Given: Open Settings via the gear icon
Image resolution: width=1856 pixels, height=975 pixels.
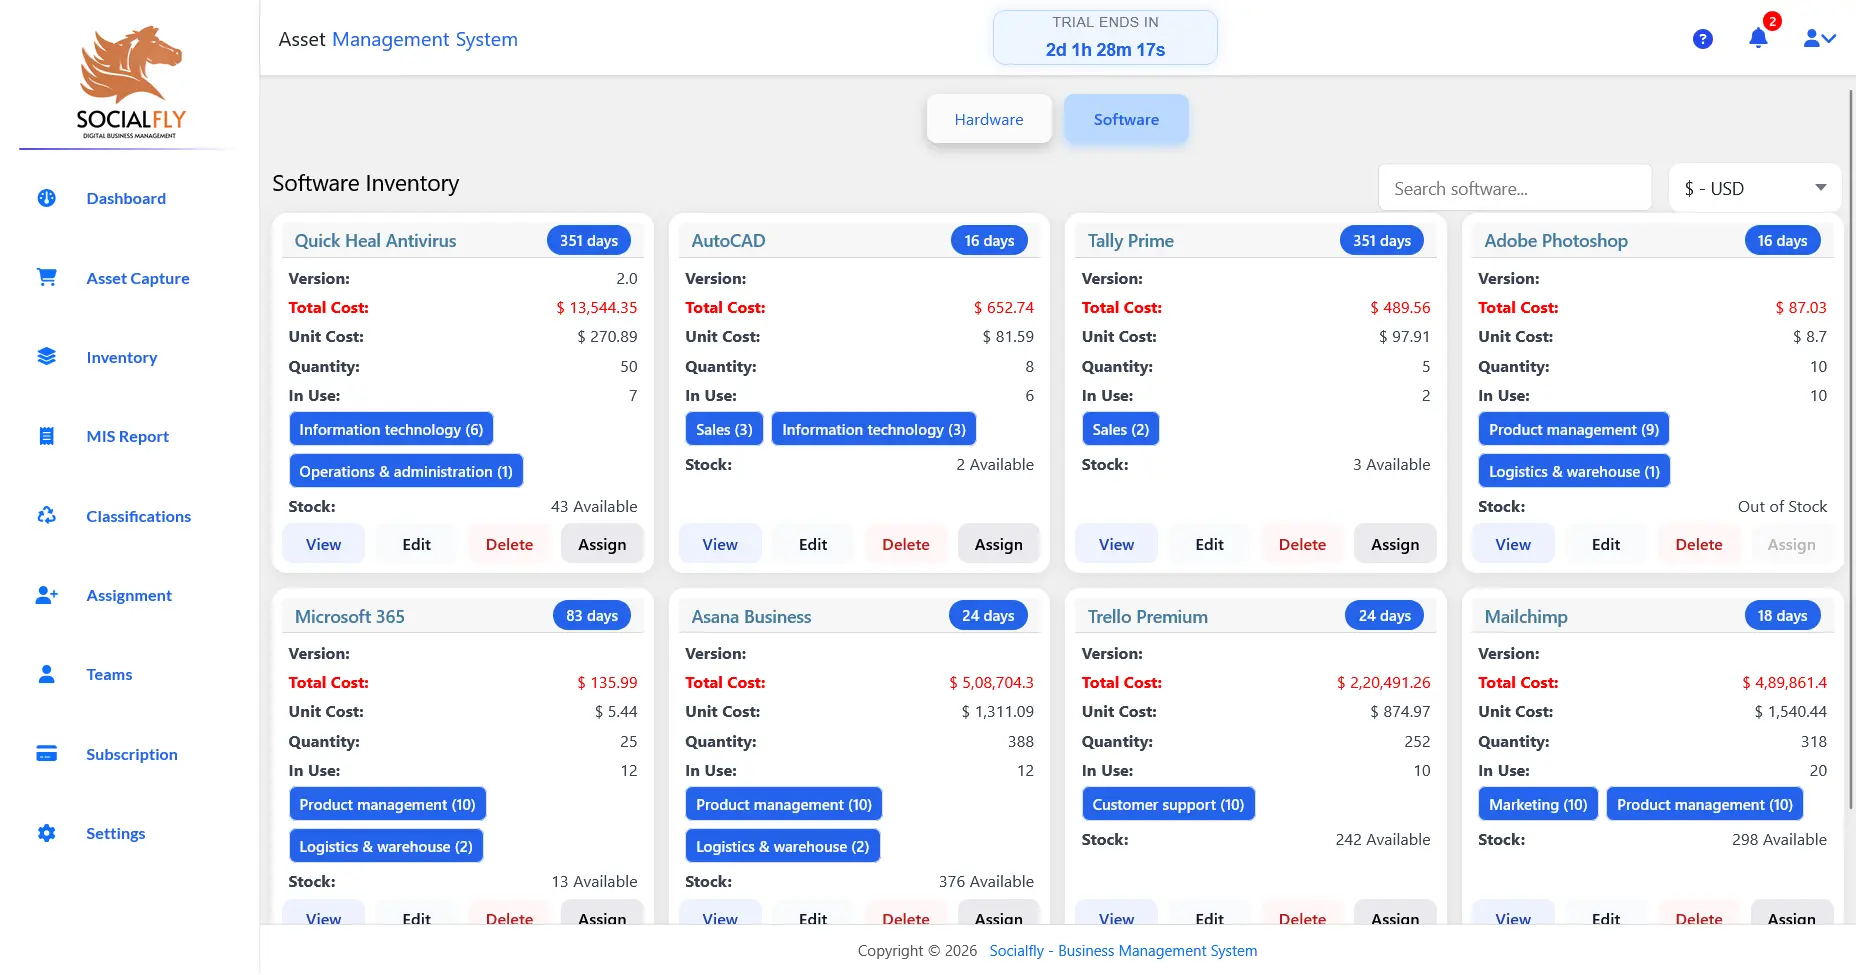Looking at the screenshot, I should click(46, 833).
